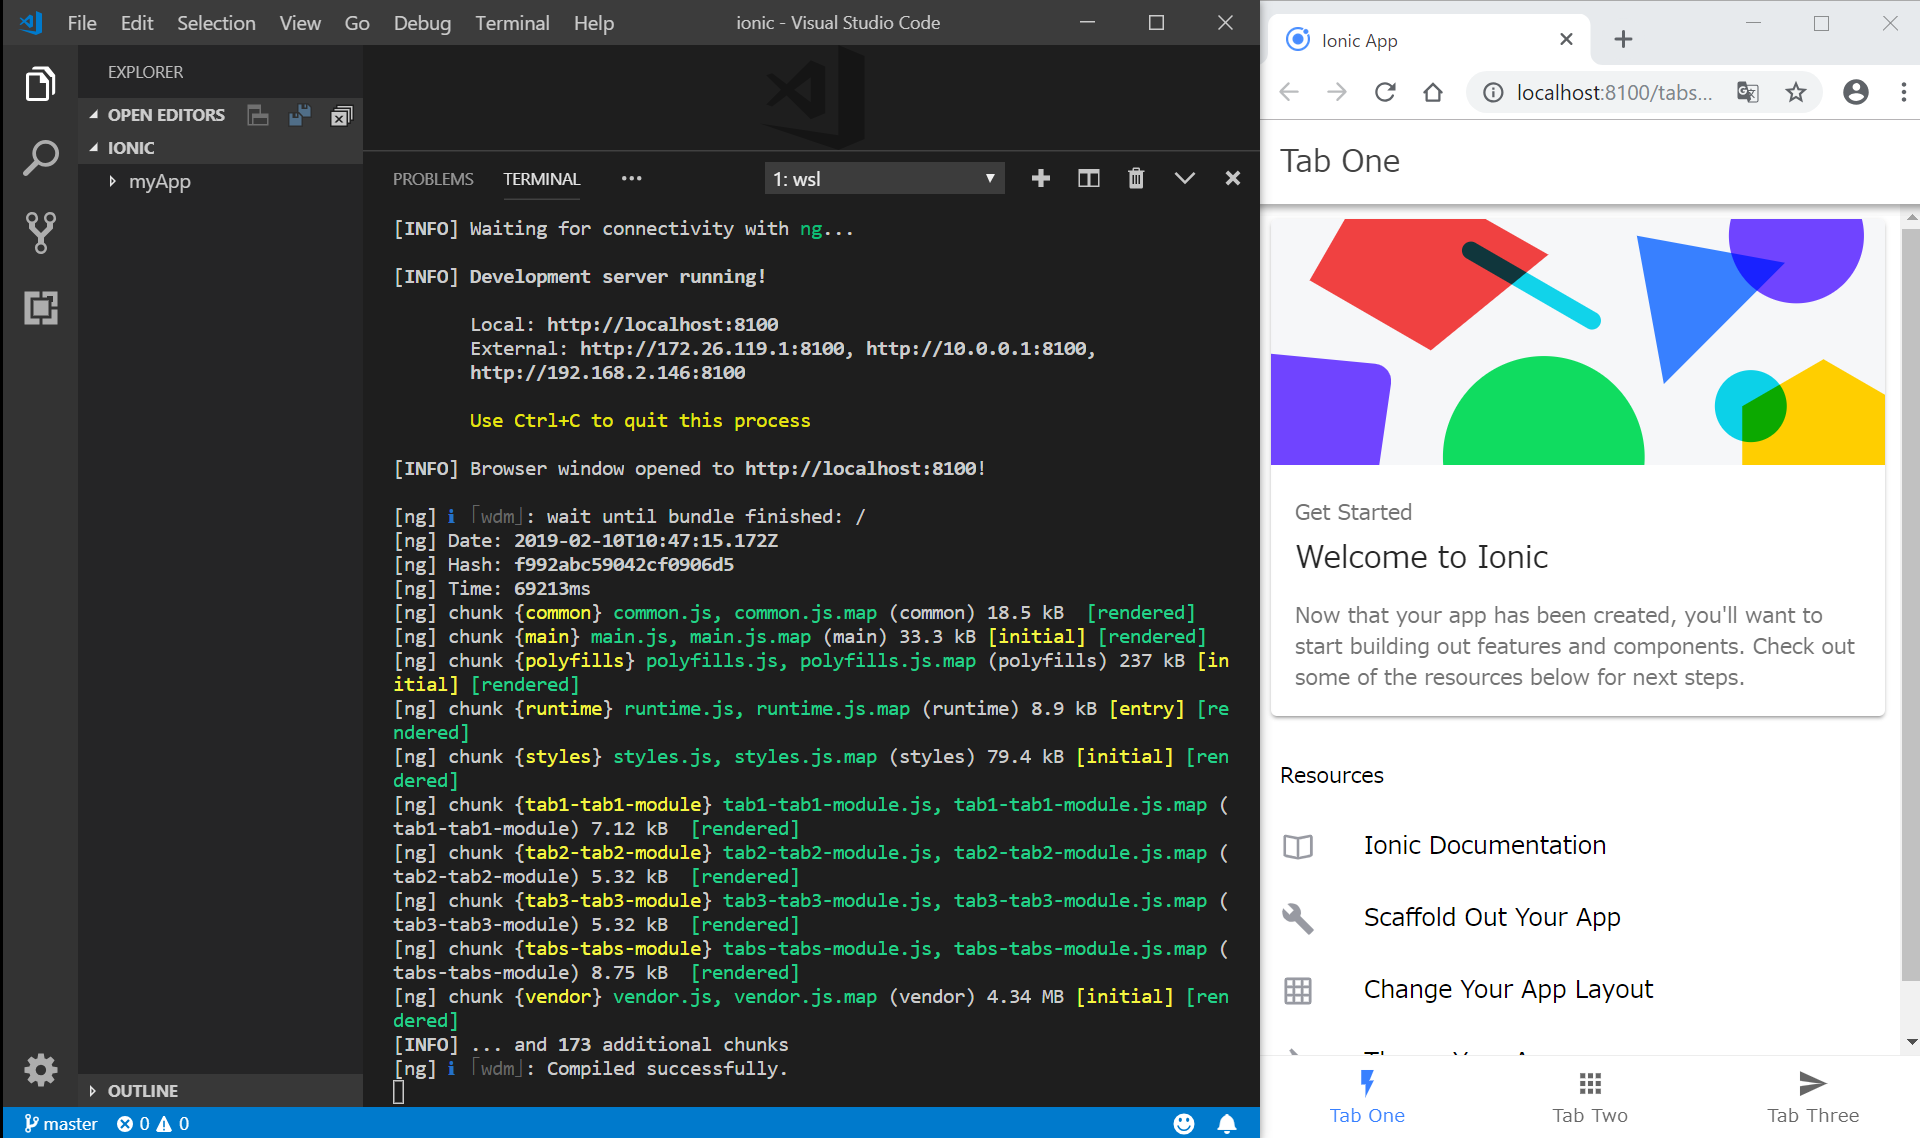Bookmark page with the star icon

[1796, 93]
